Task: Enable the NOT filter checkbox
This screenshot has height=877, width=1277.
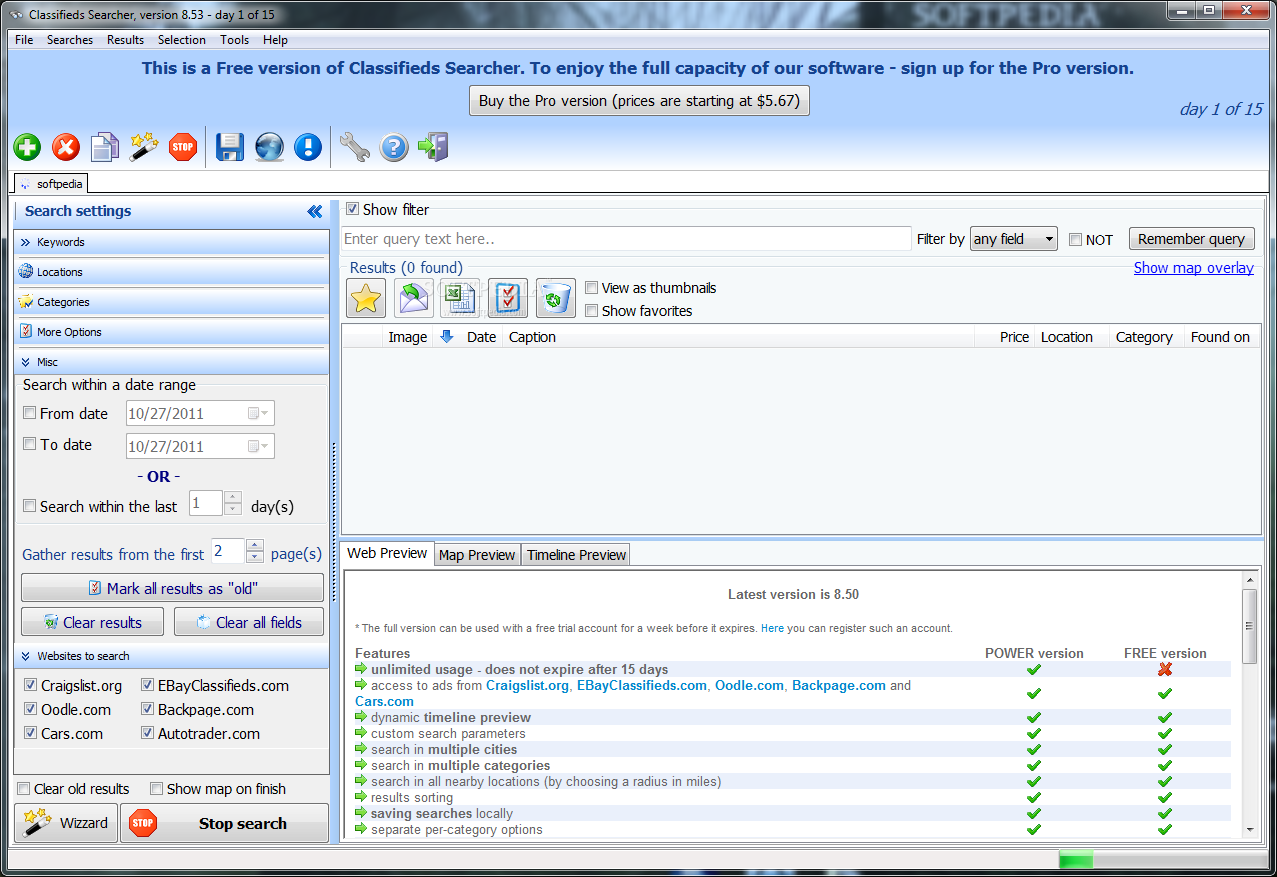Action: (1075, 240)
